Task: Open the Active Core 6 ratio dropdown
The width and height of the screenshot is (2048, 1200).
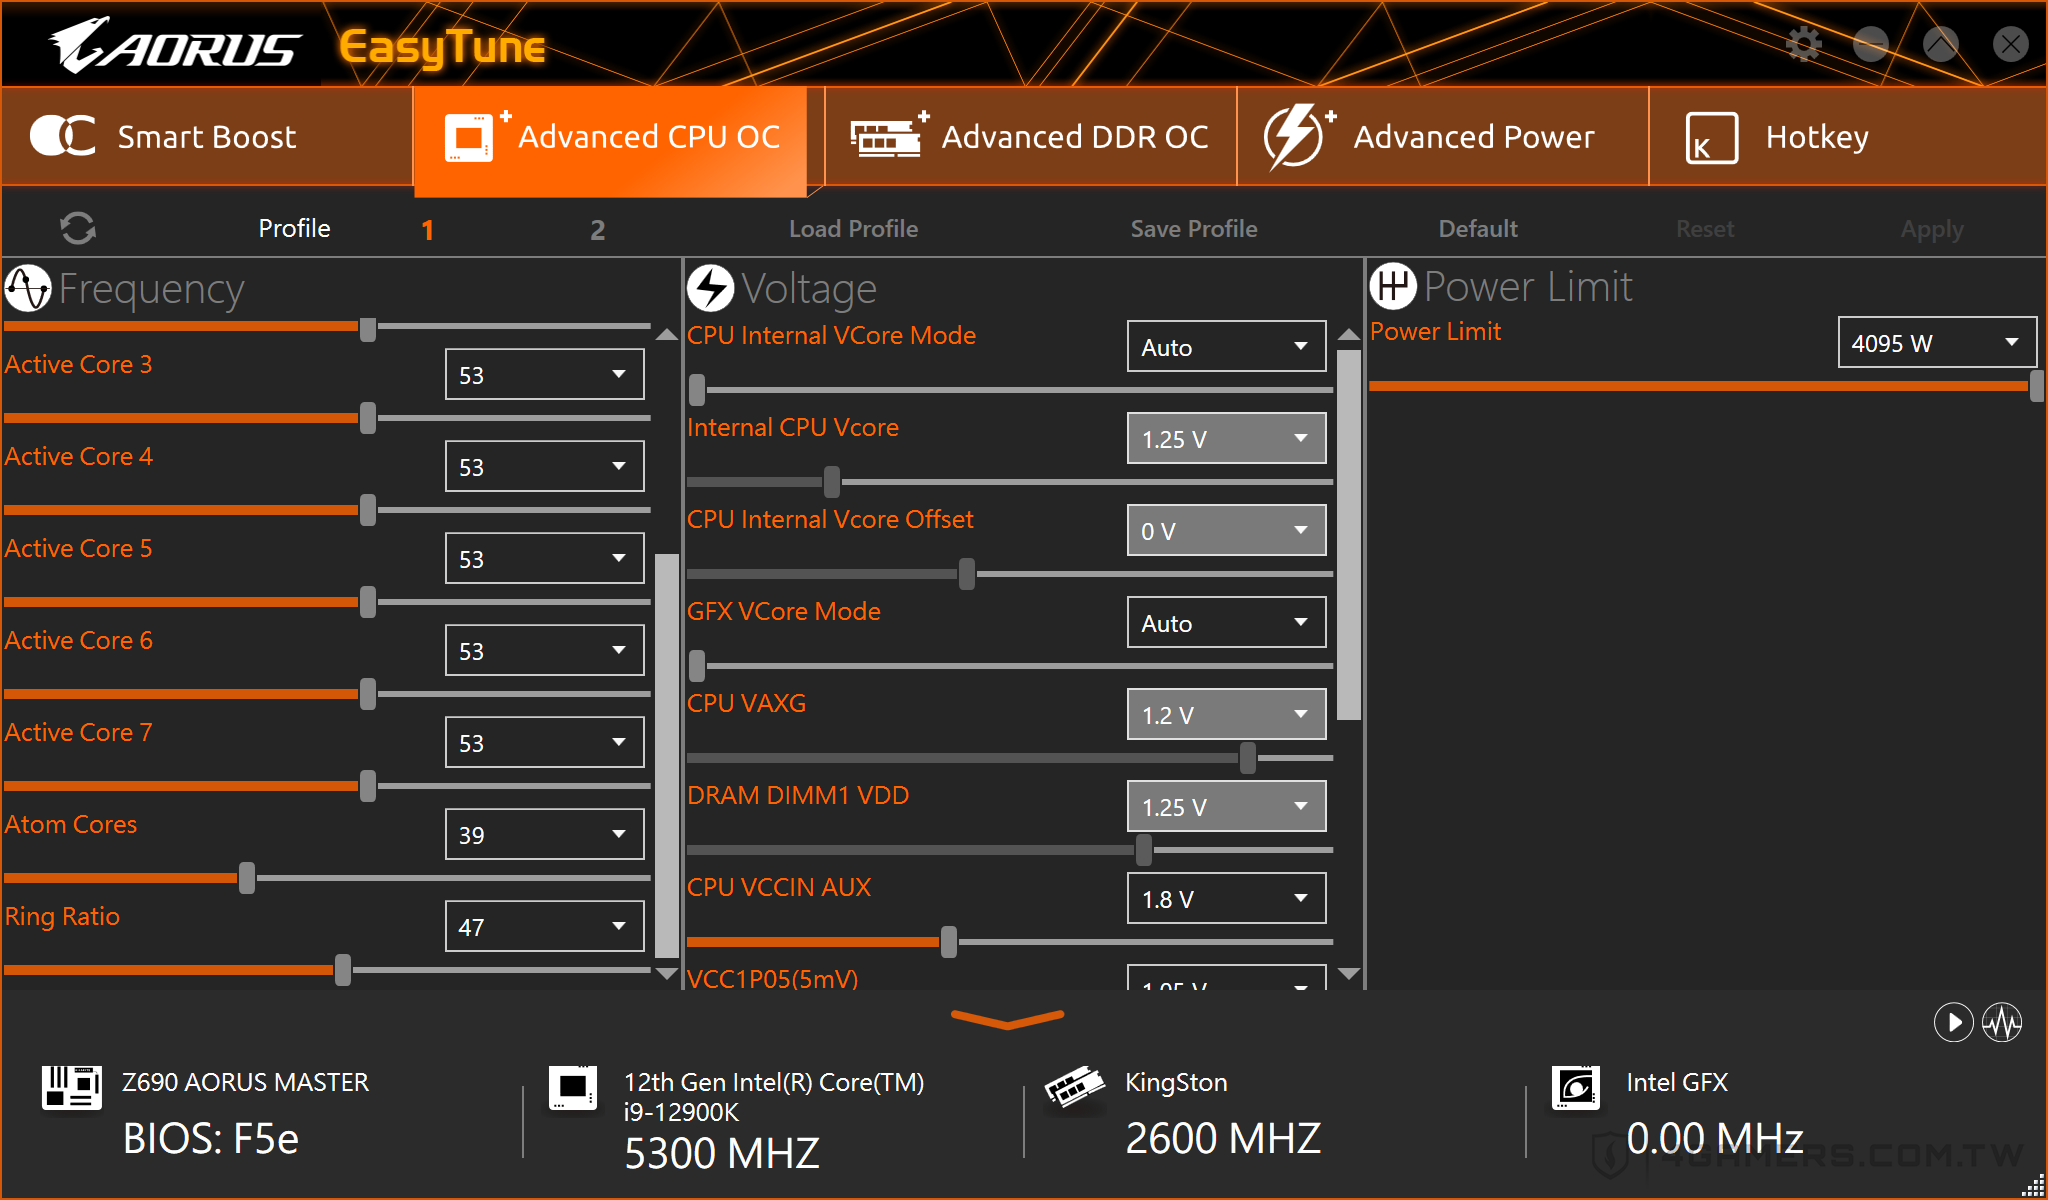Action: pos(544,650)
